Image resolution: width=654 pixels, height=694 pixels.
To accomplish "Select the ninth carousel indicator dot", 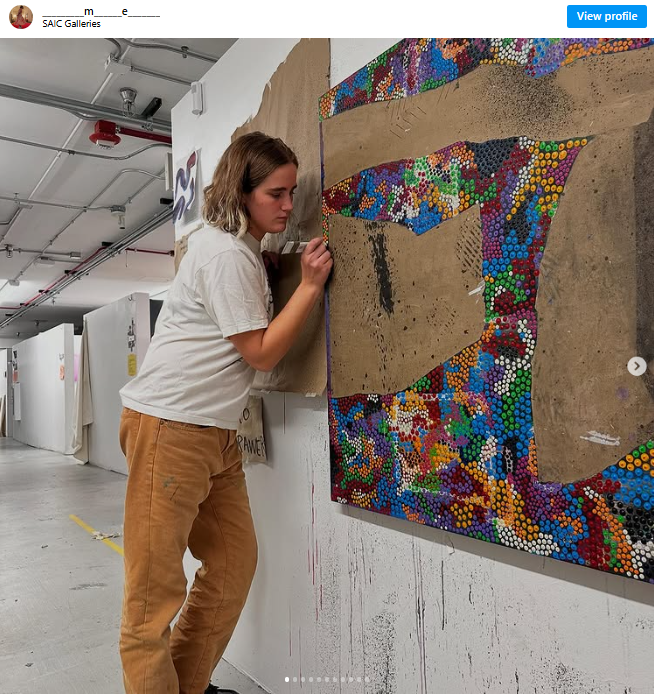I will [x=351, y=679].
